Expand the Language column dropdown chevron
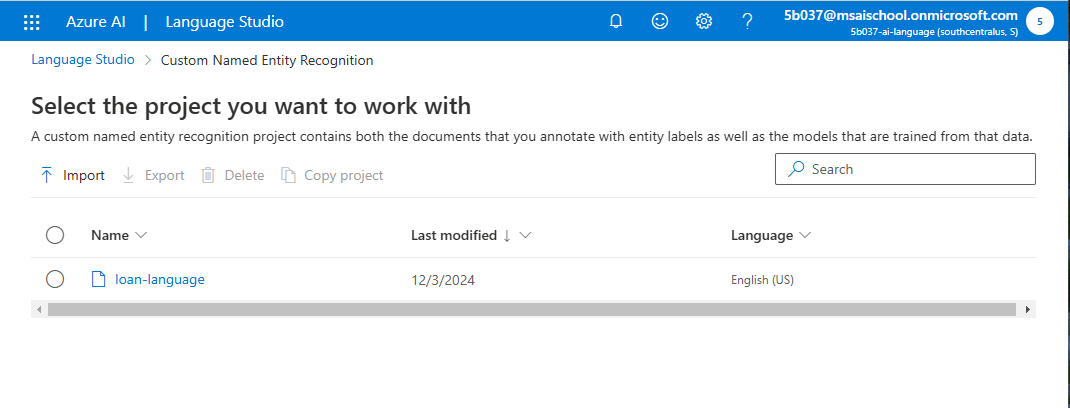Screen dimensions: 1070x408 point(805,235)
